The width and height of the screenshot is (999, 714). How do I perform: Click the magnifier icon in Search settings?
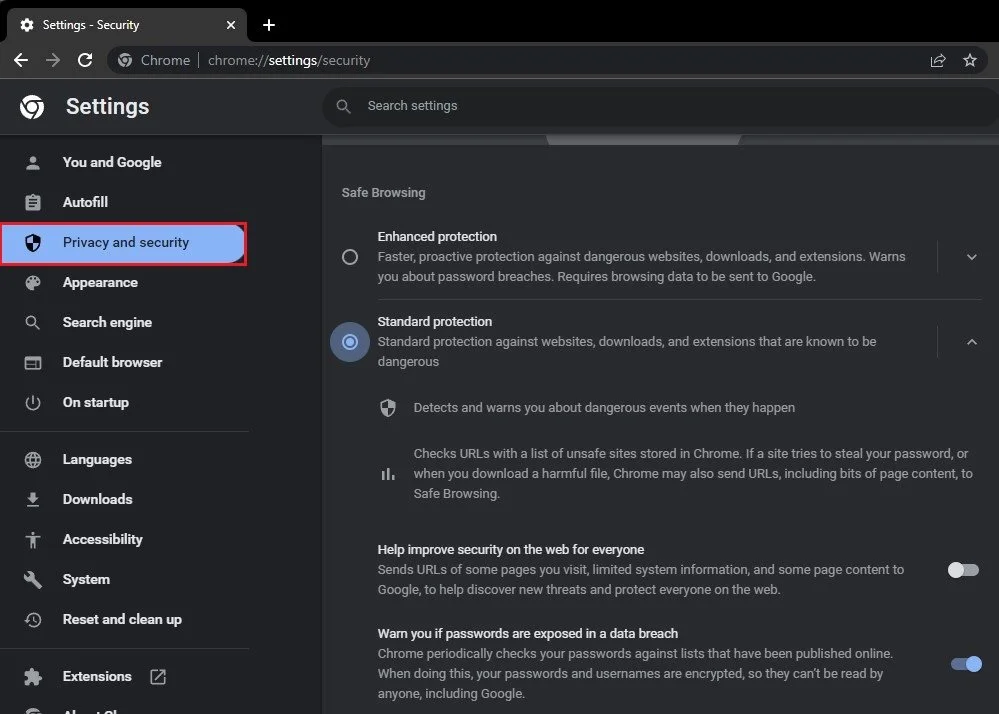tap(343, 106)
